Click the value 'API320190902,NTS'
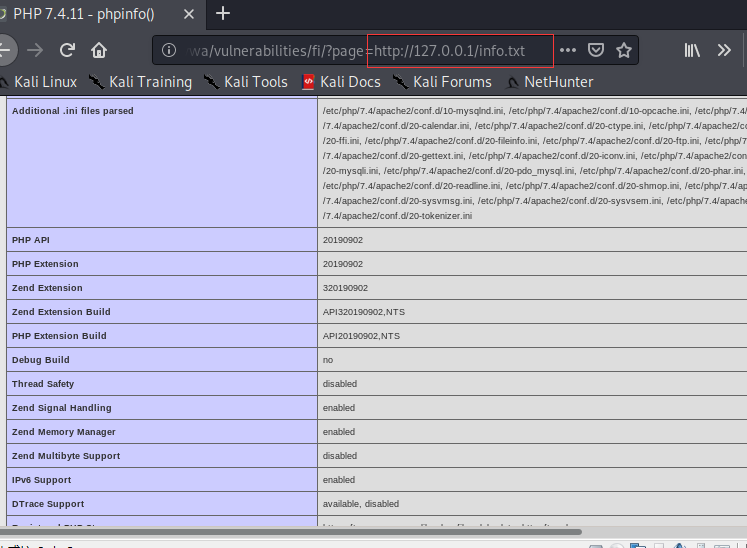Viewport: 747px width, 548px height. tap(363, 312)
